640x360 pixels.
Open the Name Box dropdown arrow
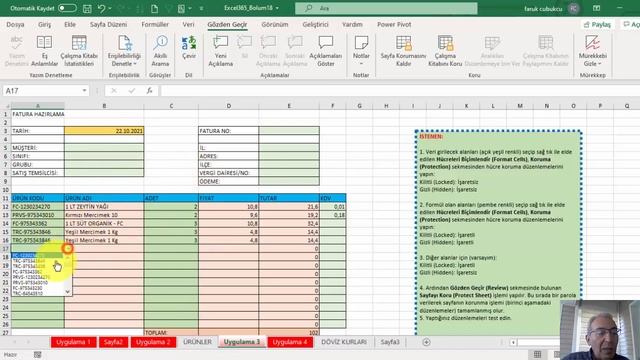pyautogui.click(x=84, y=91)
